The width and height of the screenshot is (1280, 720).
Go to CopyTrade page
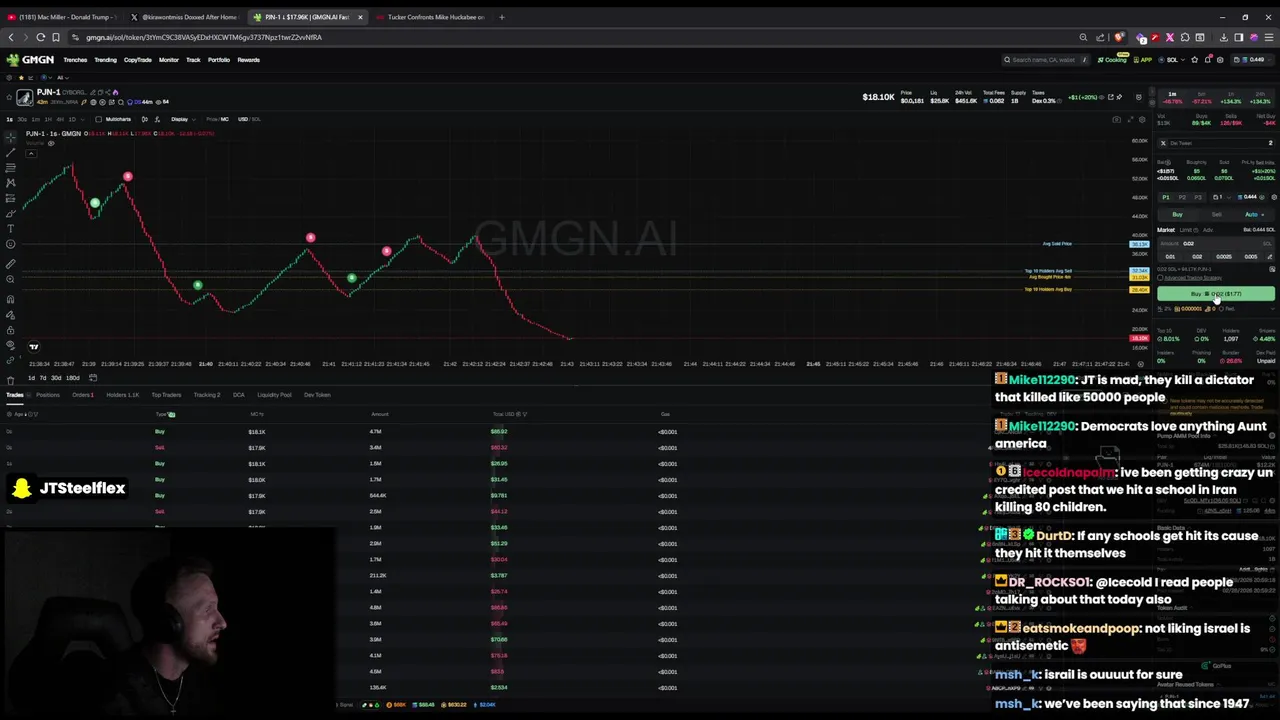tap(137, 60)
